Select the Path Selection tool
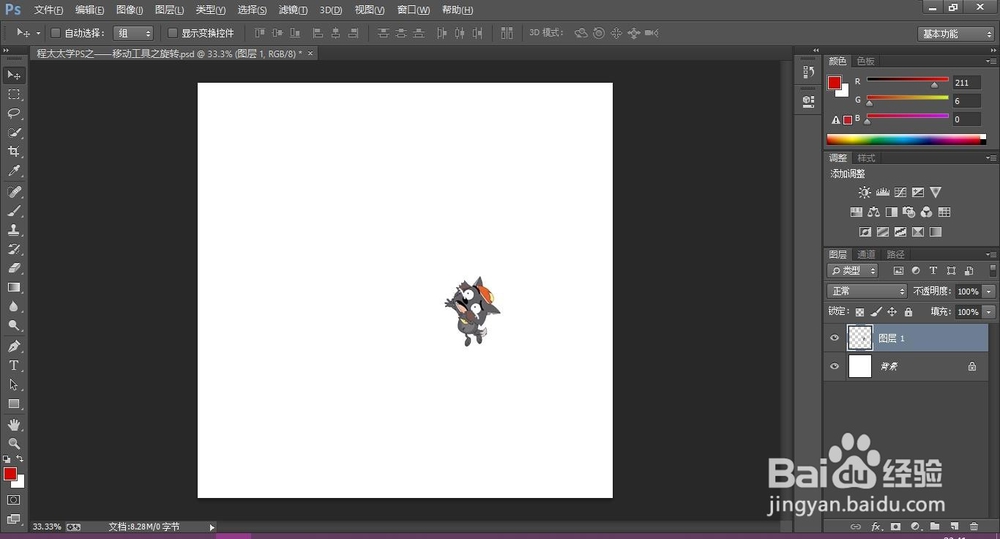 13,385
